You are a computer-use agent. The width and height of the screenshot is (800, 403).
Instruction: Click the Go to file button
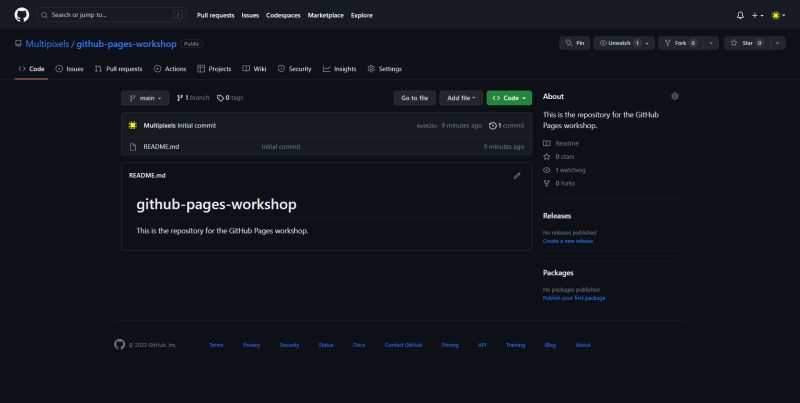pos(414,98)
